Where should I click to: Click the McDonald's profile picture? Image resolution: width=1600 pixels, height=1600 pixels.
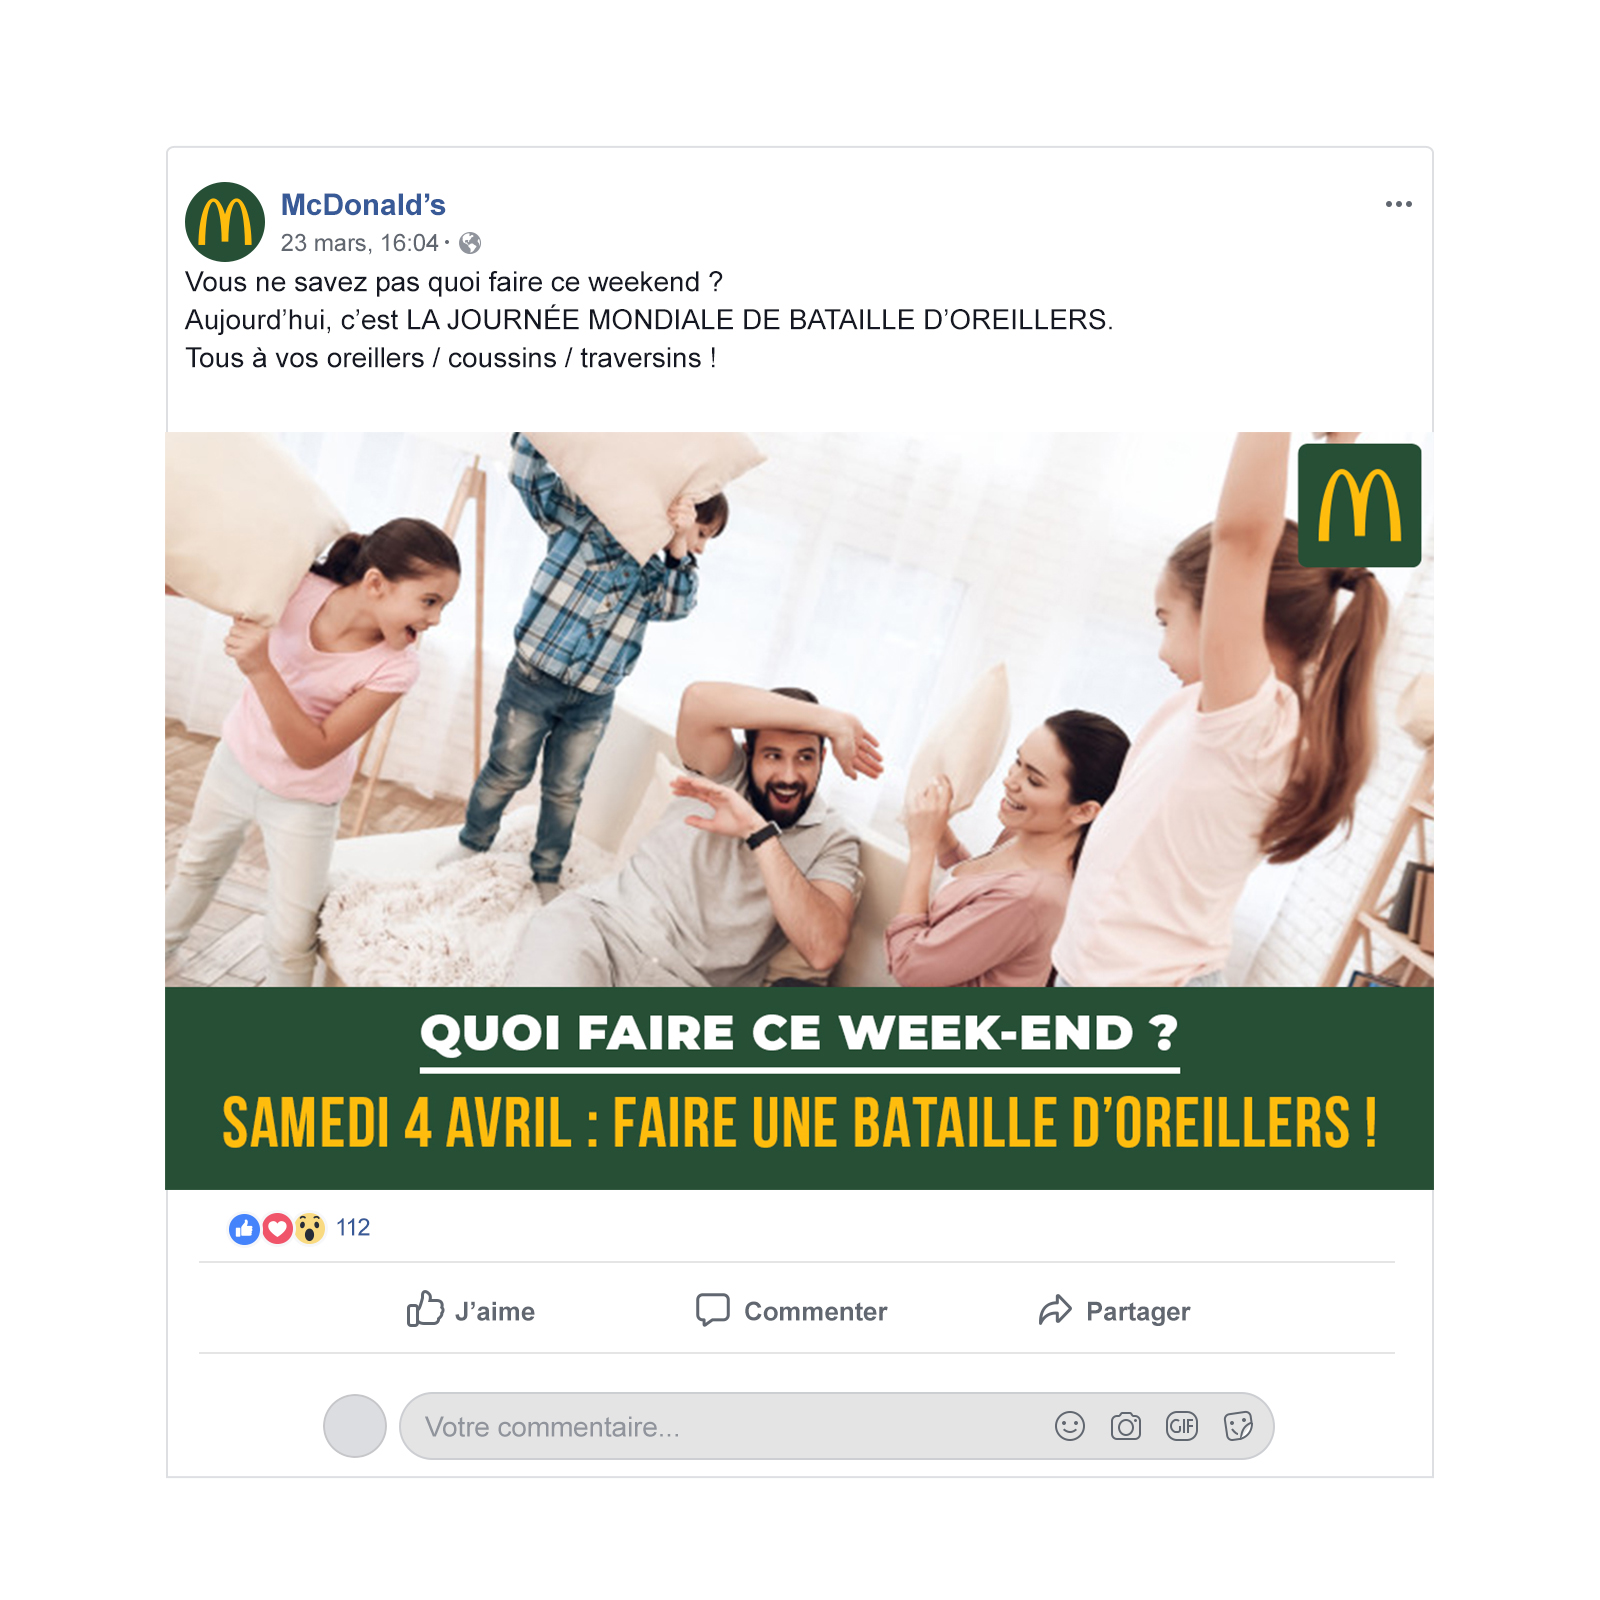tap(225, 222)
